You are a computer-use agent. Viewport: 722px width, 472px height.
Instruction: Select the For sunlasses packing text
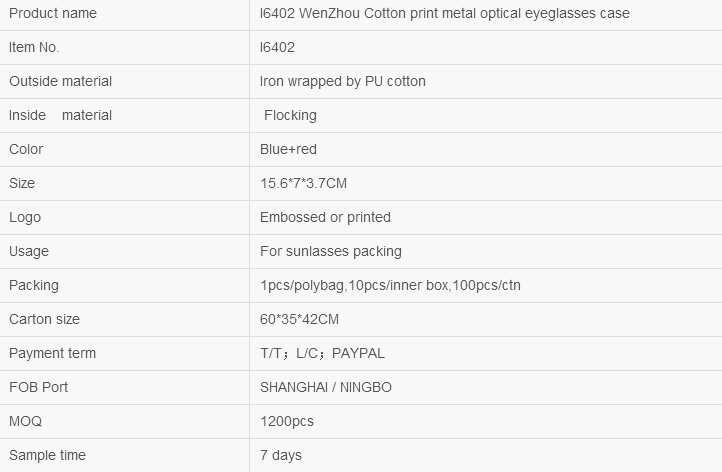331,251
